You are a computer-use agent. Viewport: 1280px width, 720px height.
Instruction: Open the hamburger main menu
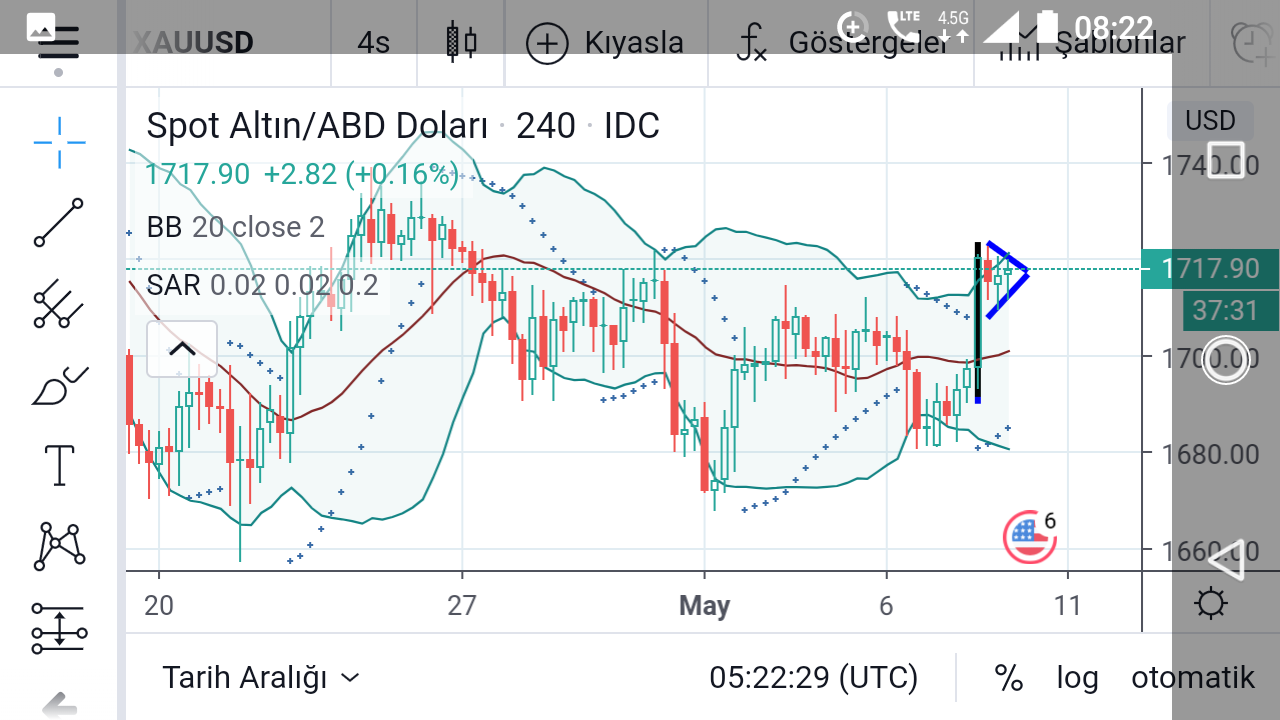pos(58,44)
